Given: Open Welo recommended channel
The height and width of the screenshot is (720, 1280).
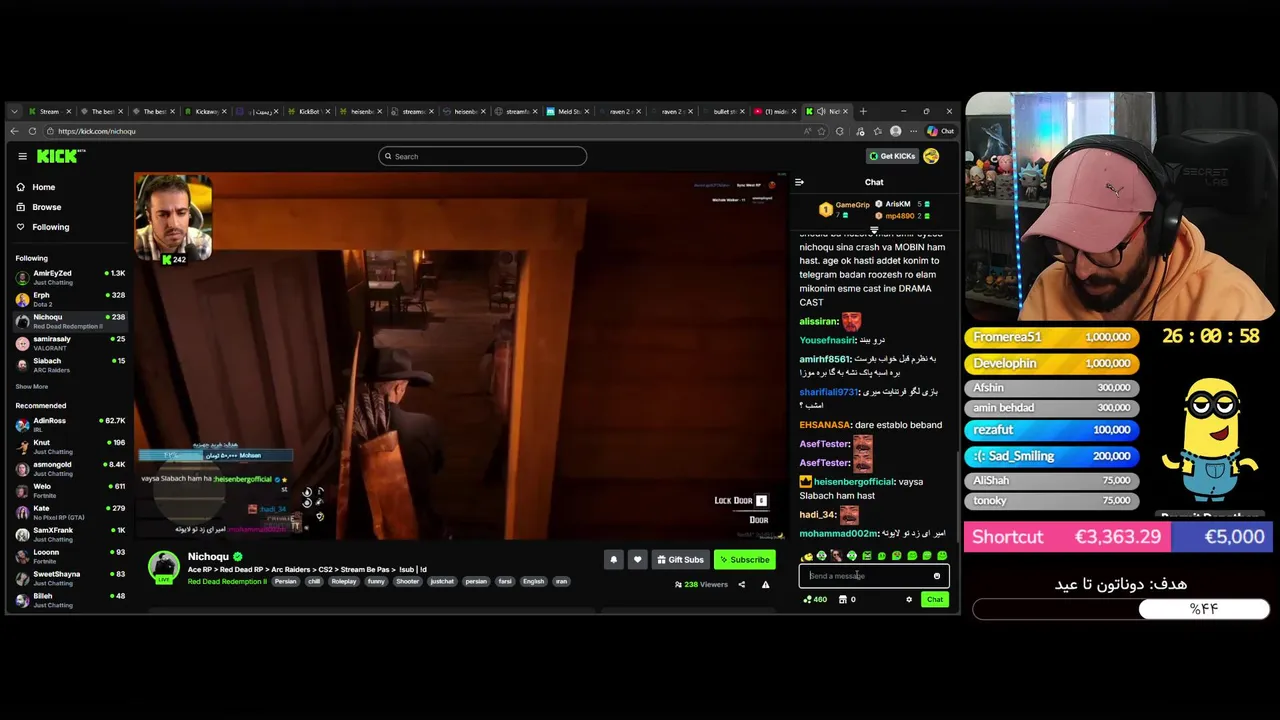Looking at the screenshot, I should pos(70,490).
